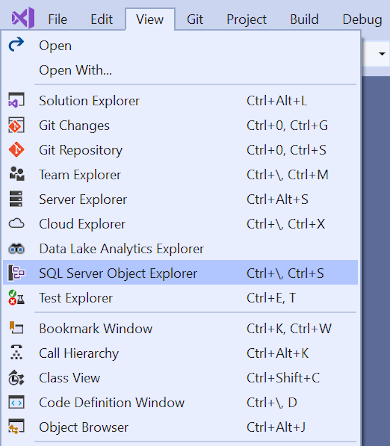
Task: Close the open View menu tab
Action: point(150,19)
